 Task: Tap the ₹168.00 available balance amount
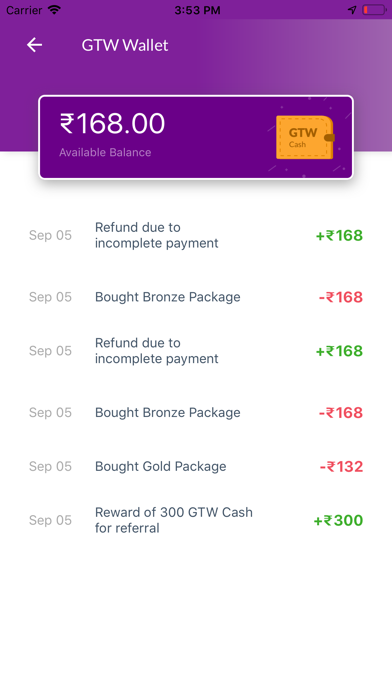112,123
